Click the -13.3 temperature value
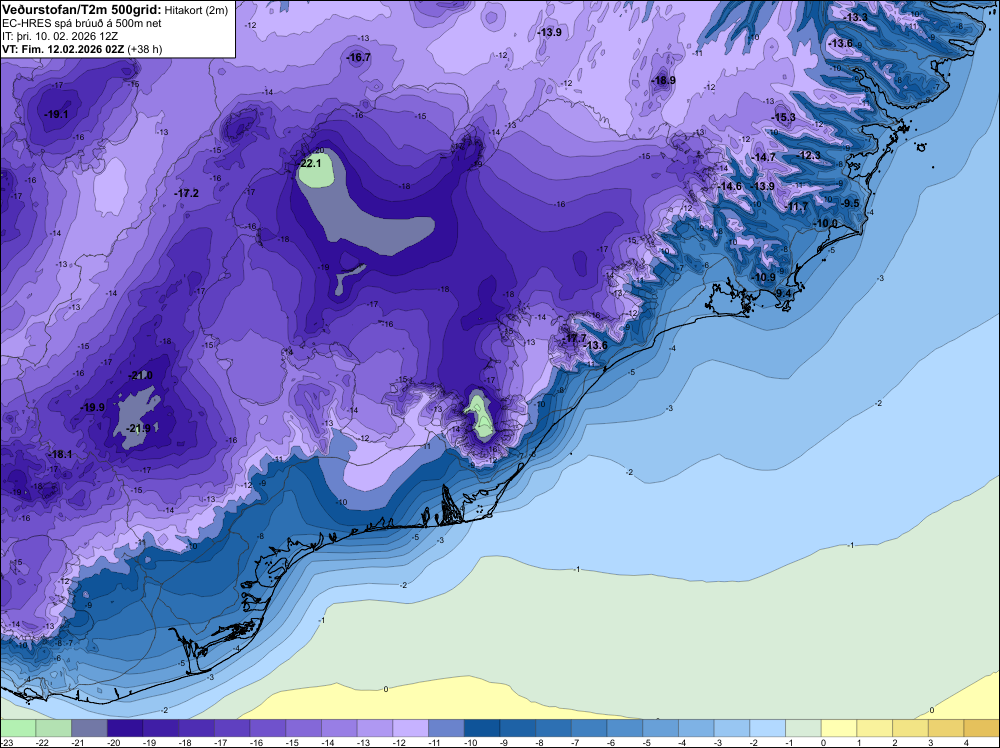The width and height of the screenshot is (1000, 748). click(855, 17)
